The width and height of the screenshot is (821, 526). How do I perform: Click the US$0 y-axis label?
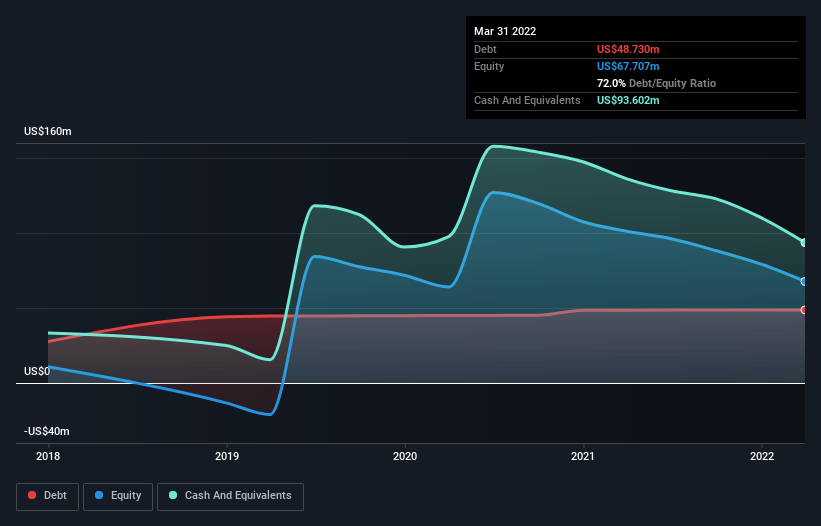[x=37, y=372]
